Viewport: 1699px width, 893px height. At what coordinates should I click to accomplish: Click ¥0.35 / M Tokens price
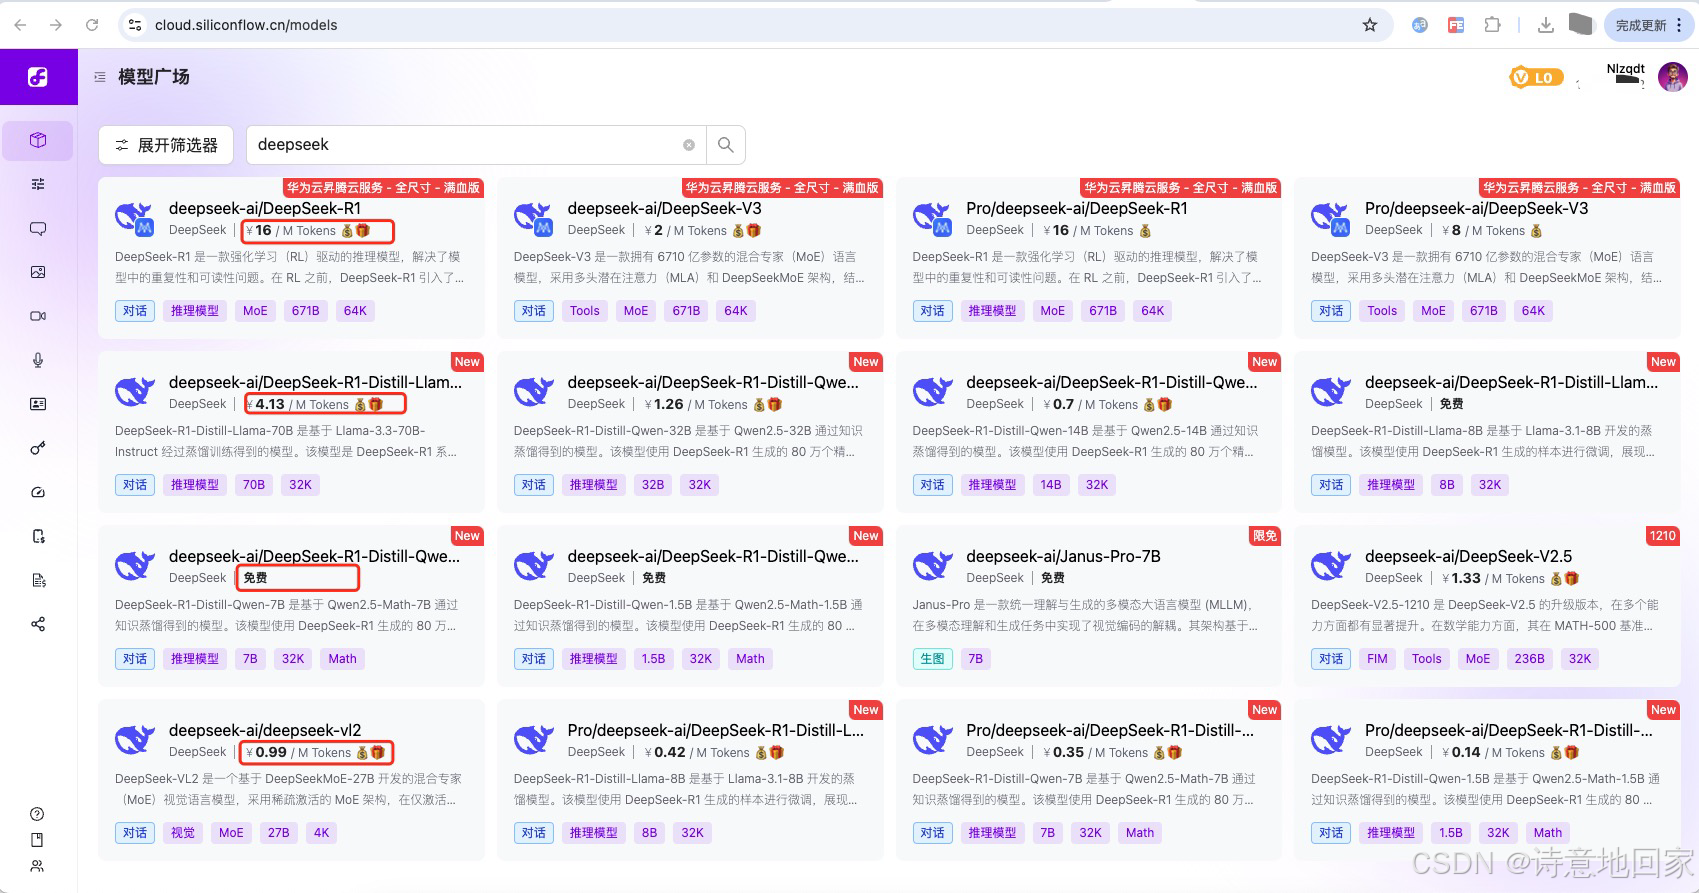(1095, 752)
